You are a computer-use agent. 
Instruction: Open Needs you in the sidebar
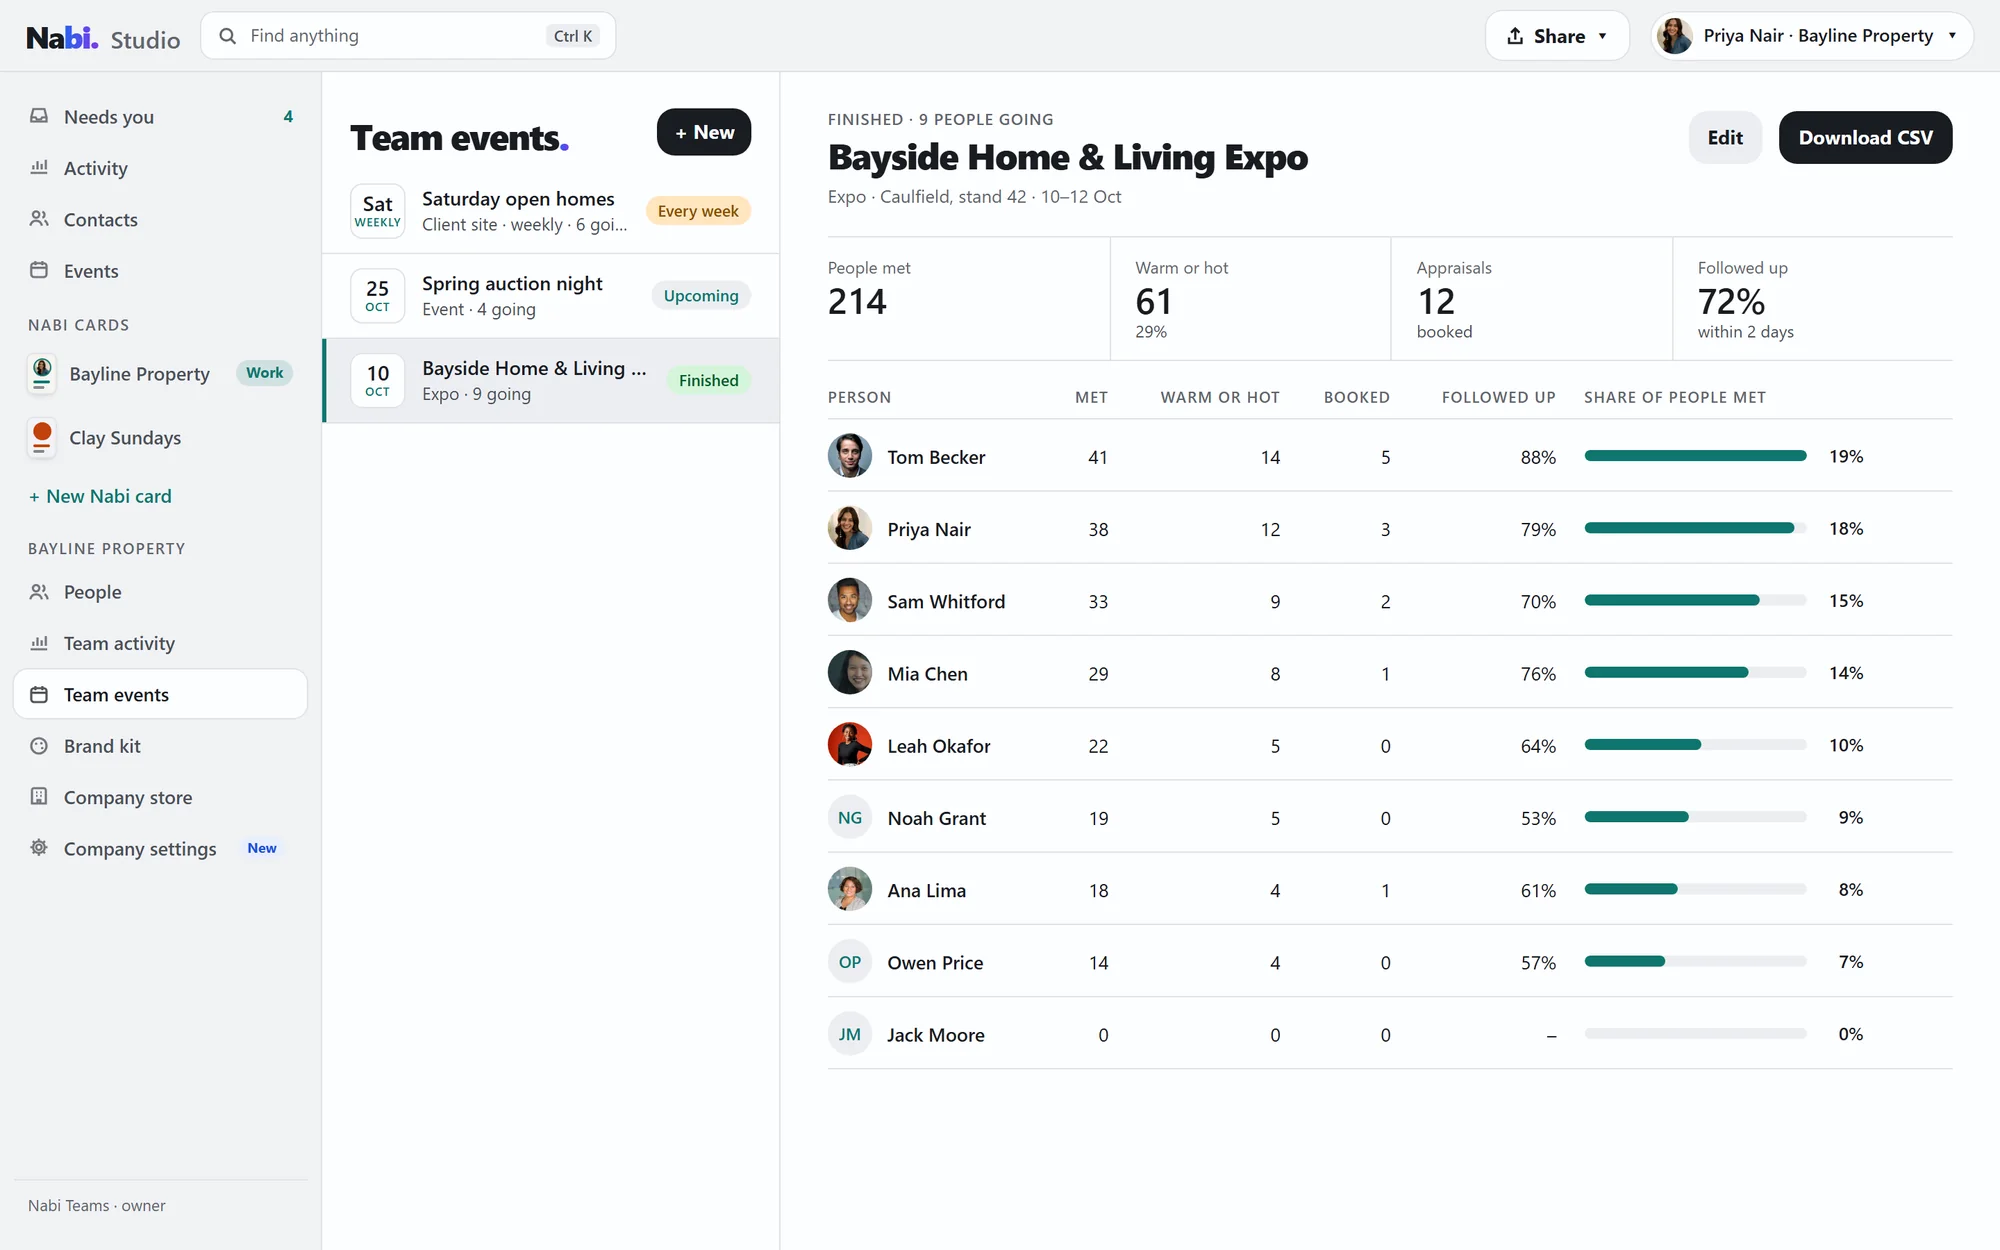(x=160, y=117)
